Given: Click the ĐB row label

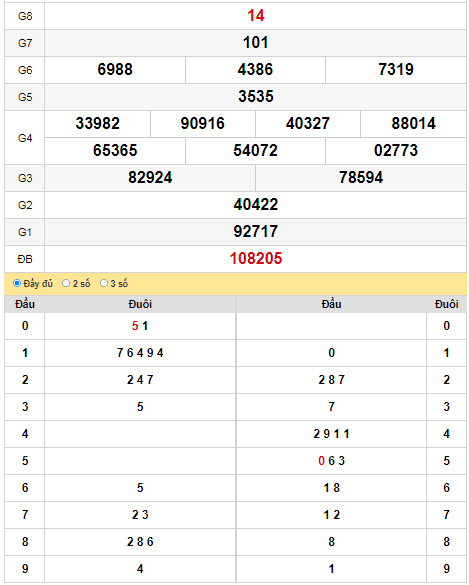Looking at the screenshot, I should tap(25, 259).
